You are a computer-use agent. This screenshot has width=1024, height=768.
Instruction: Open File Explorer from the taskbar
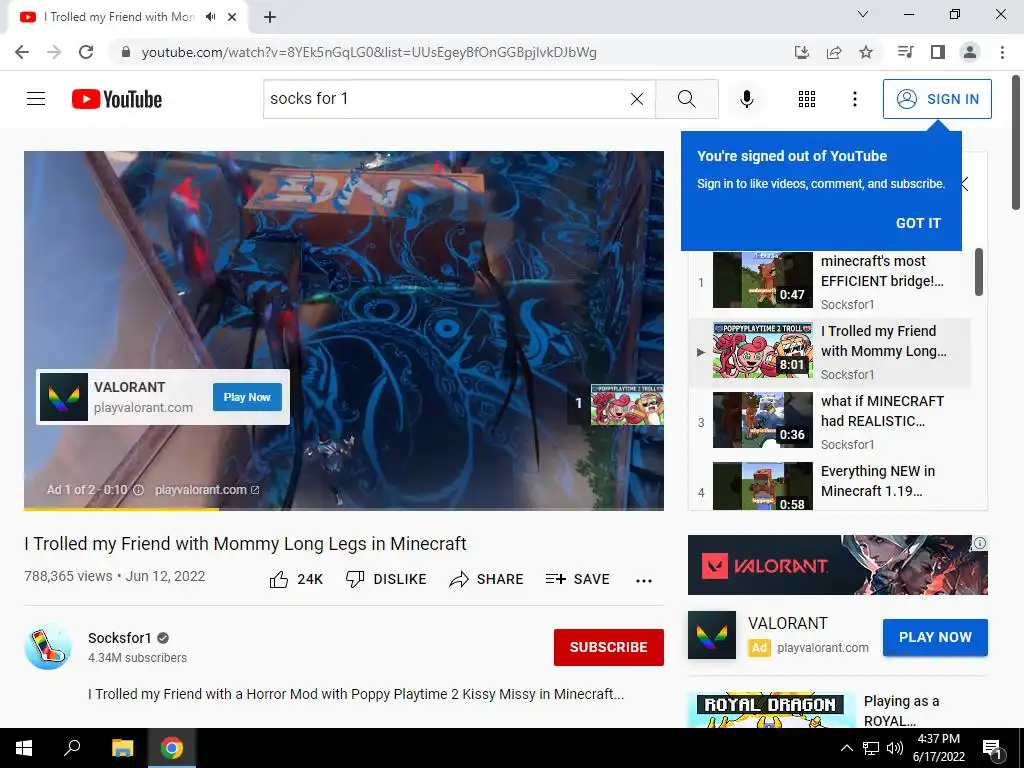click(x=122, y=748)
